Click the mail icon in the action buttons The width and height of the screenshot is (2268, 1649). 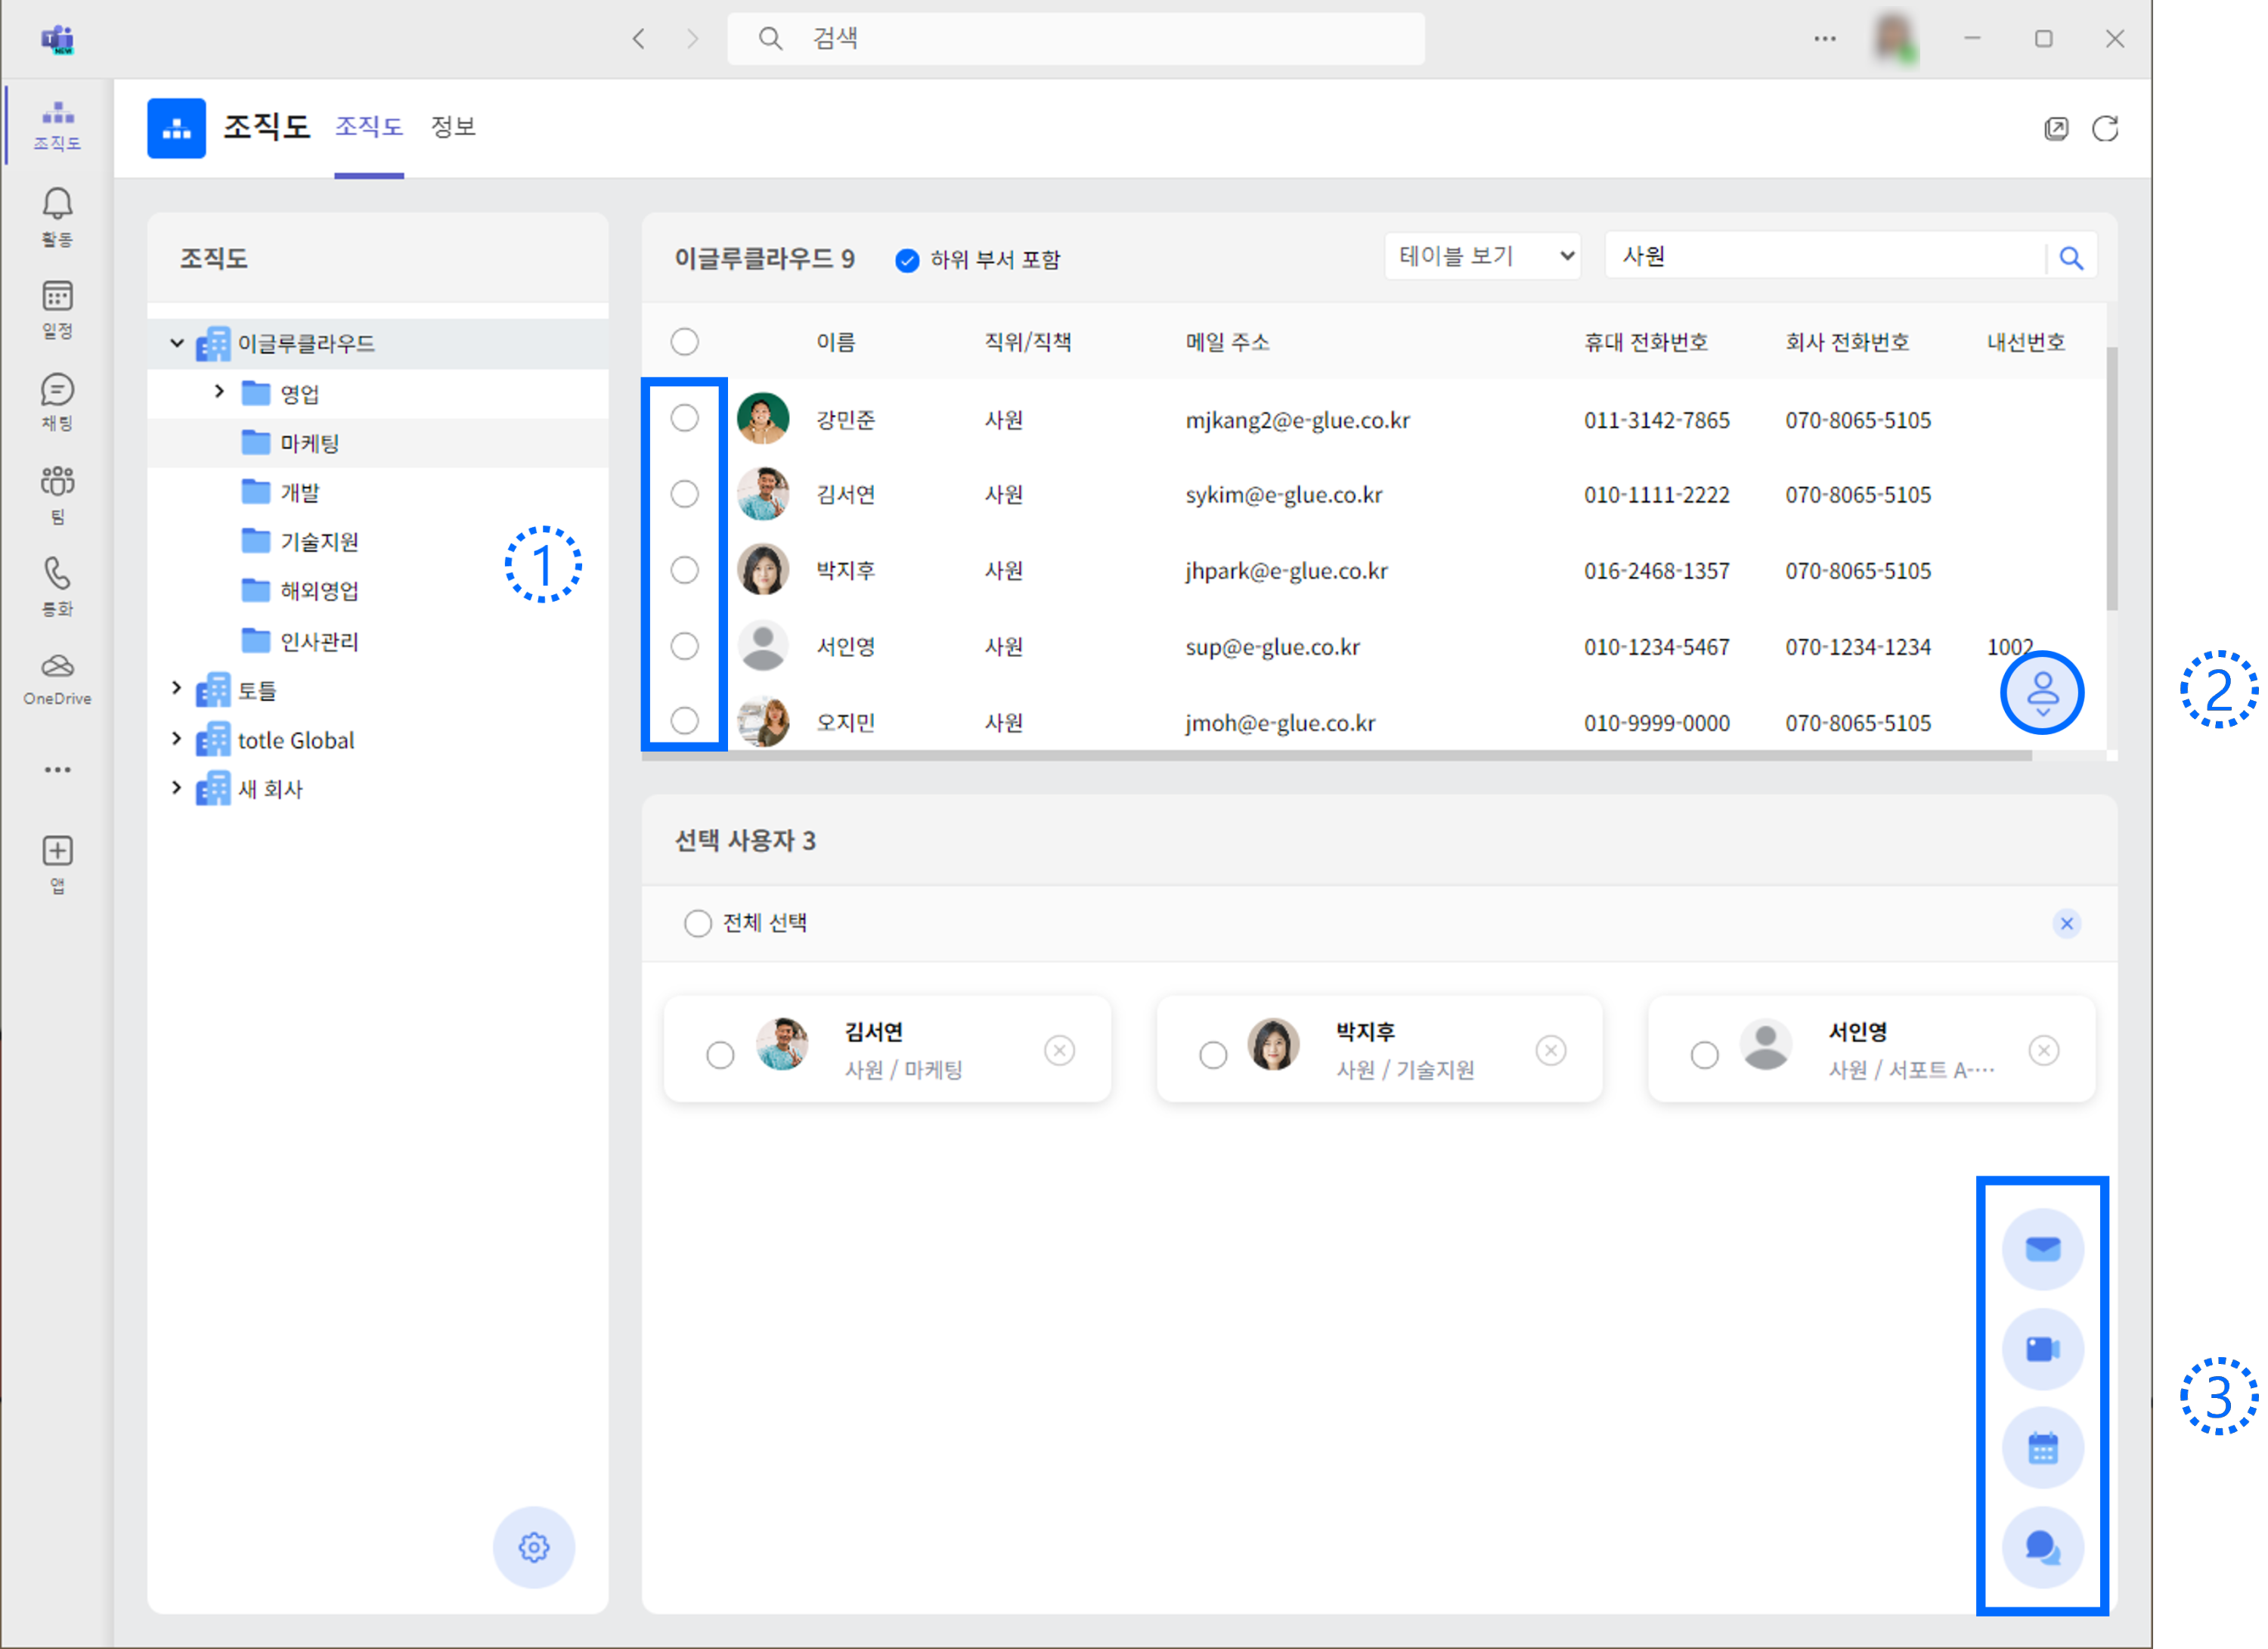click(x=2042, y=1249)
